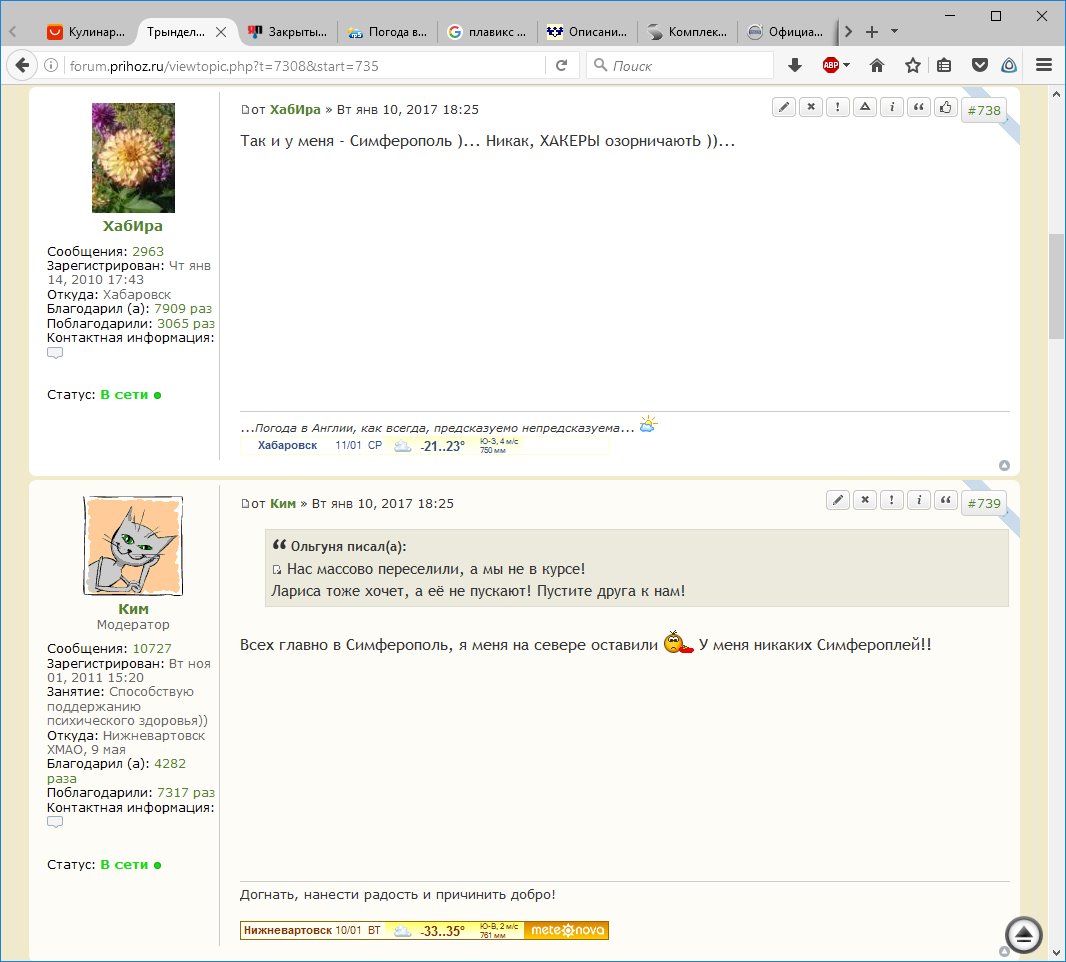
Task: Open ХабИра's profile username link
Action: (x=132, y=226)
